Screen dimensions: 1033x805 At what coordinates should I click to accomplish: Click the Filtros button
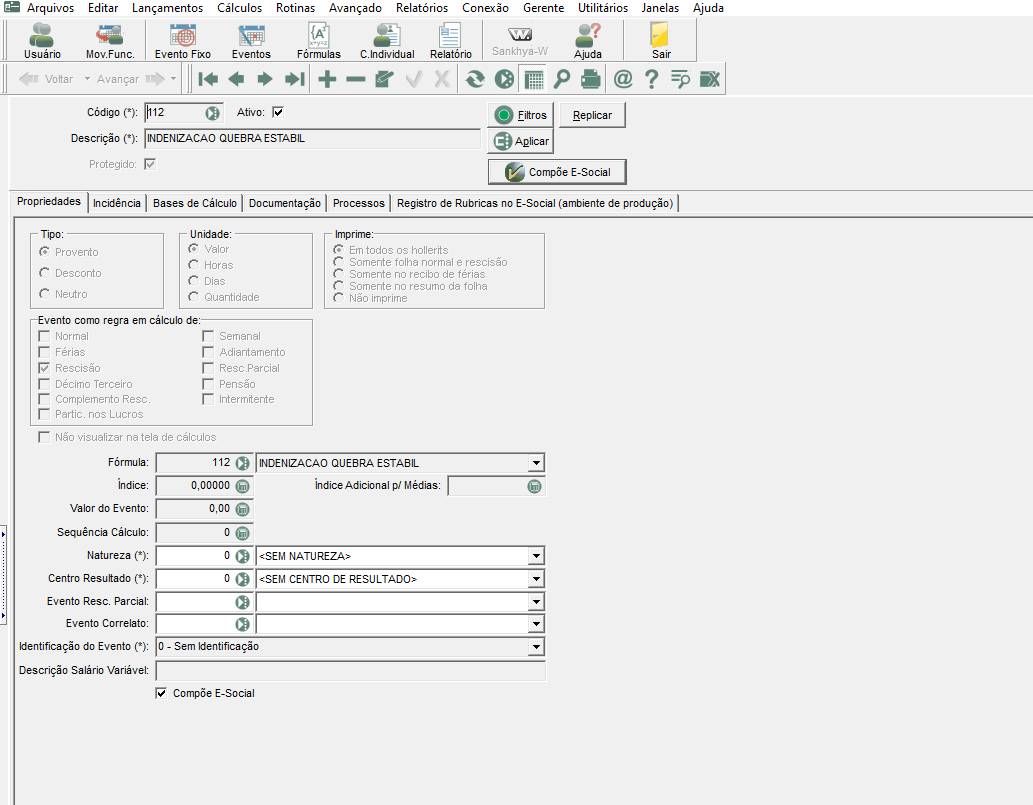click(520, 115)
